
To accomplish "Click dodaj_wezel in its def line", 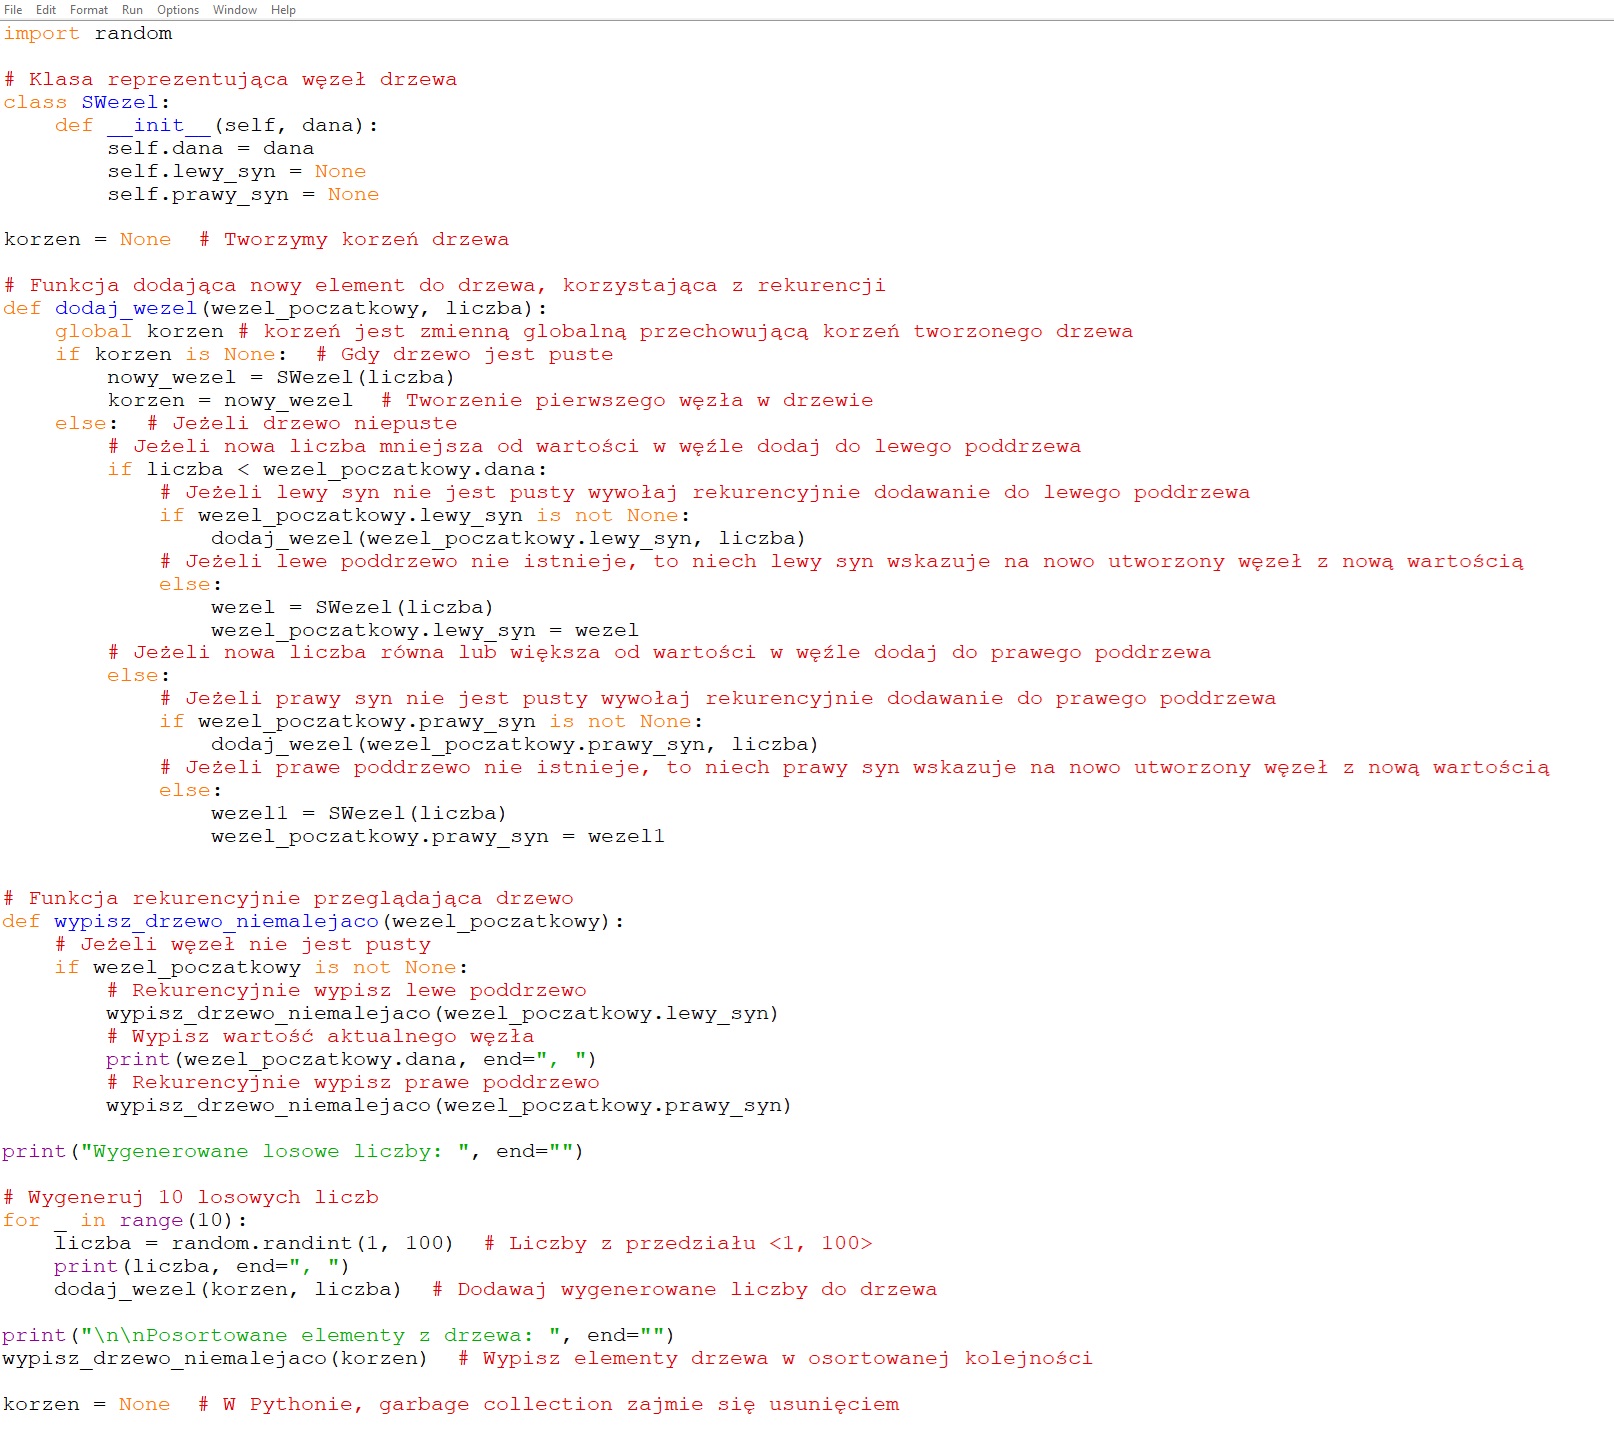I will (126, 309).
